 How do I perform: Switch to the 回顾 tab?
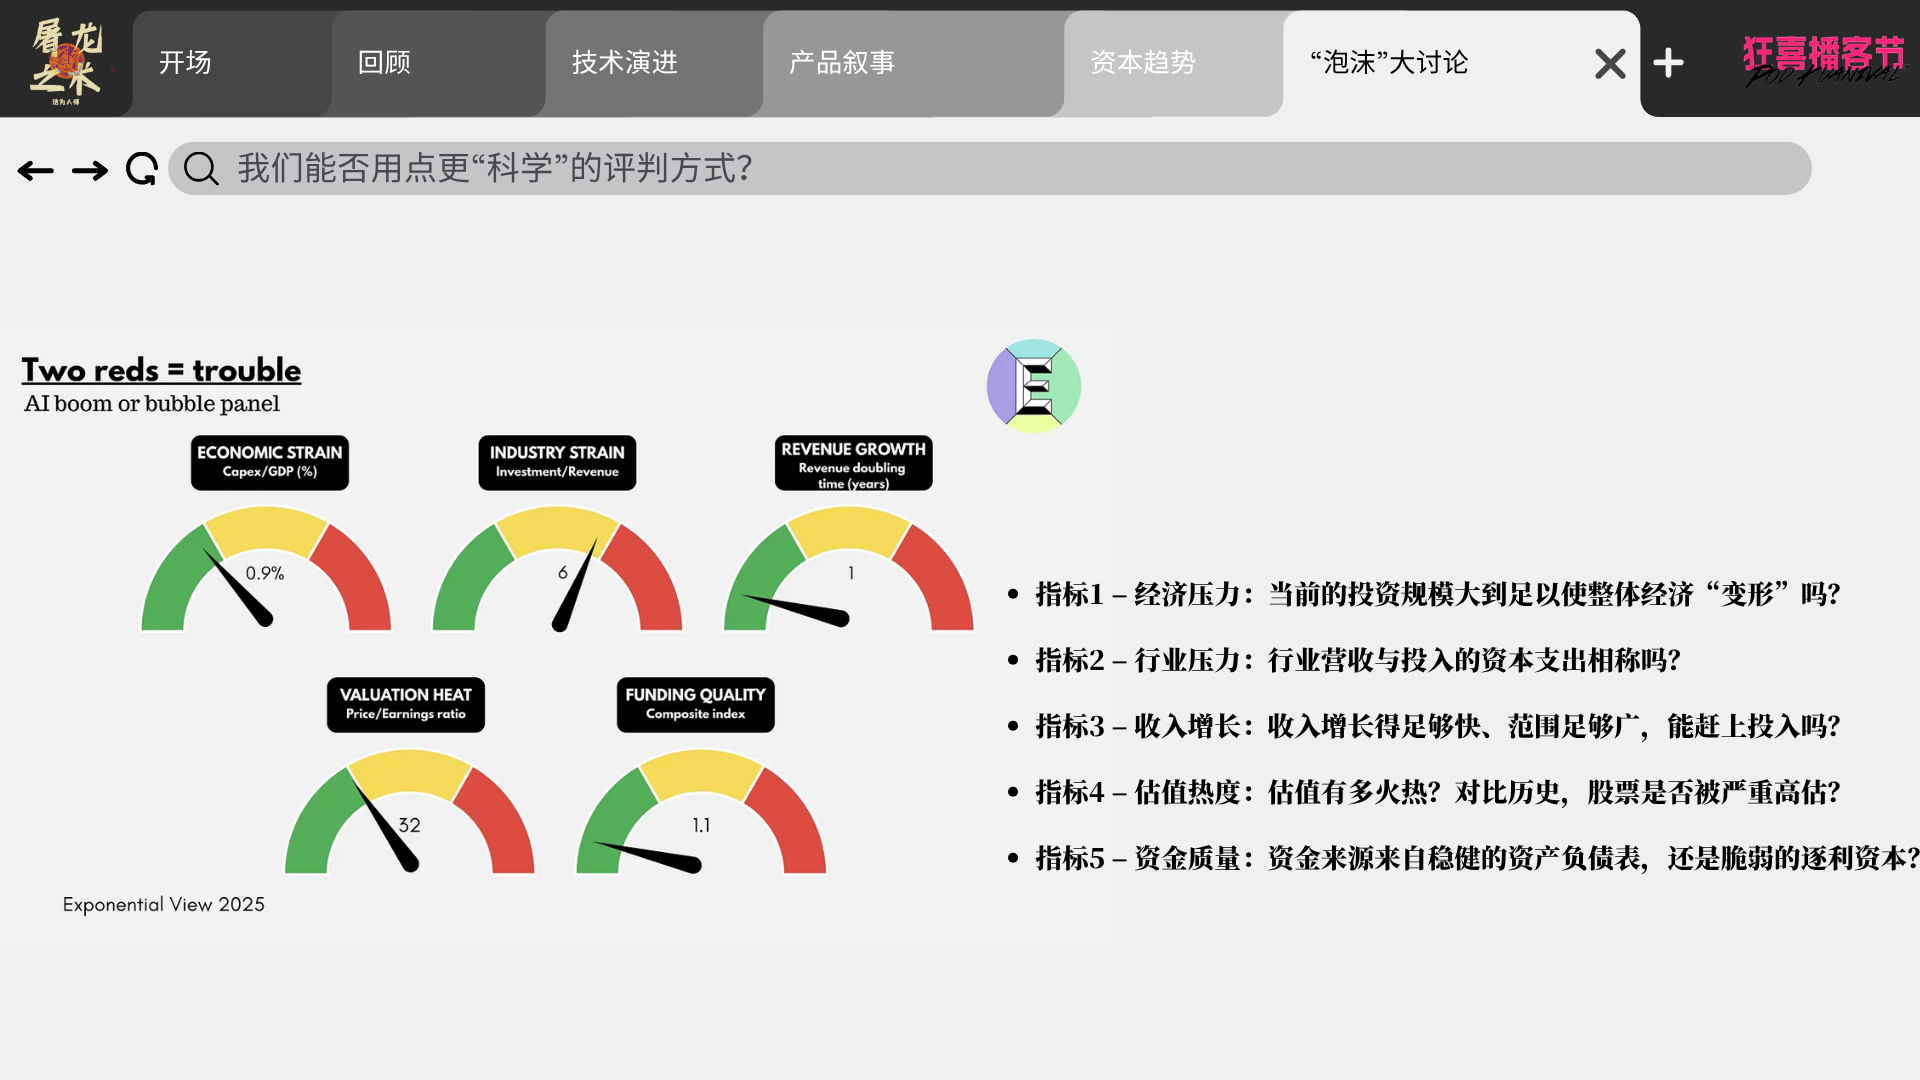point(385,63)
